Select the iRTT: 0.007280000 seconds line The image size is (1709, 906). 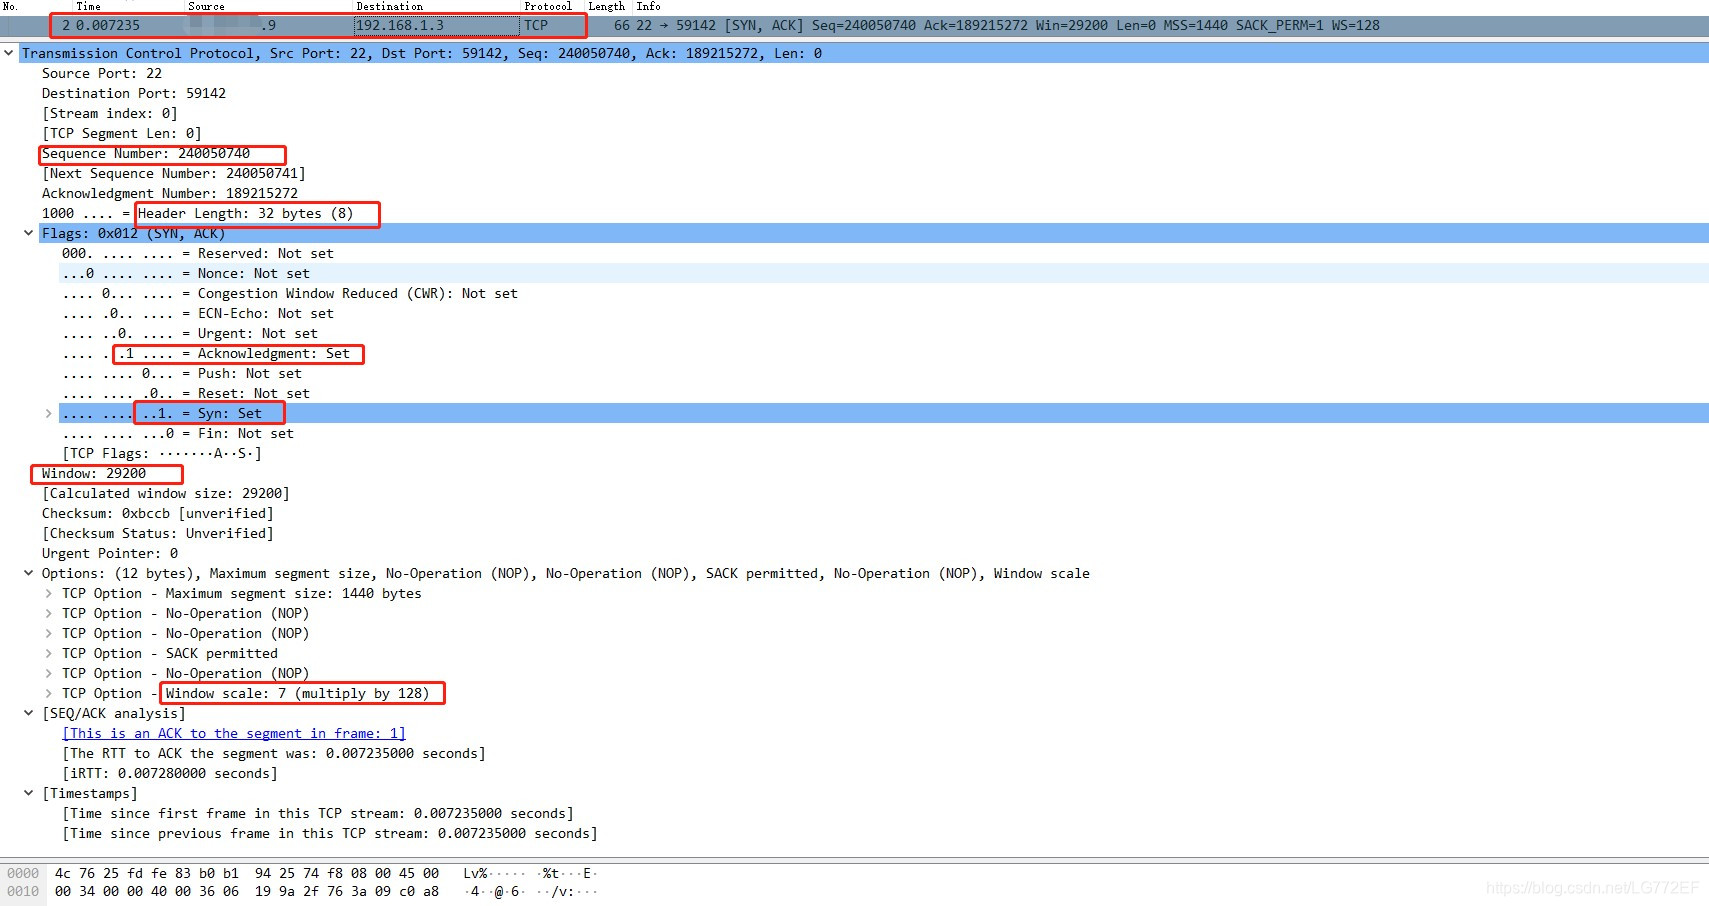tap(170, 773)
